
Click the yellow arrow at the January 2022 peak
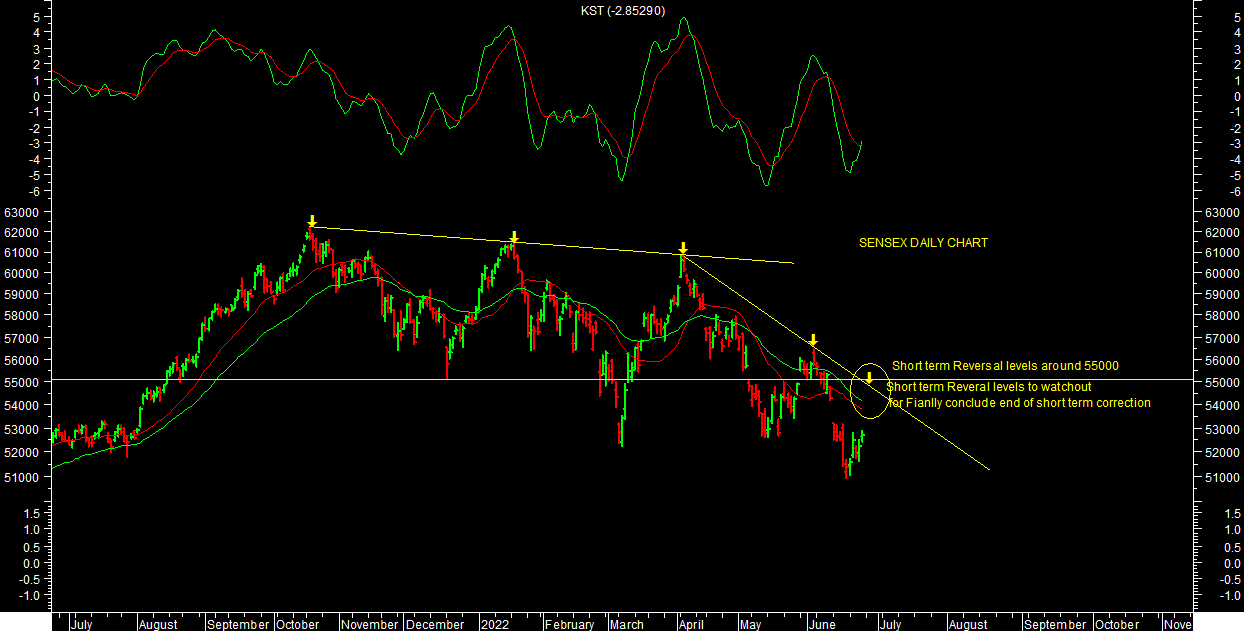pos(513,237)
